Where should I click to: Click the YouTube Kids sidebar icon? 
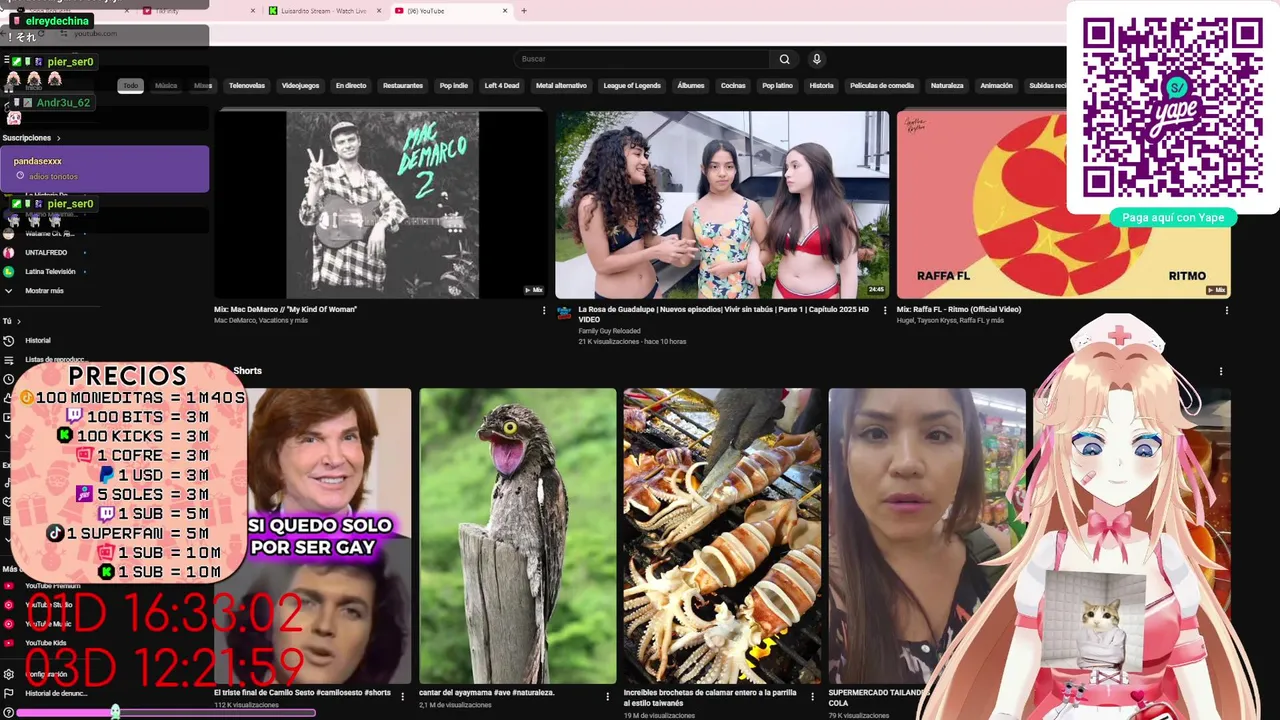coord(8,643)
